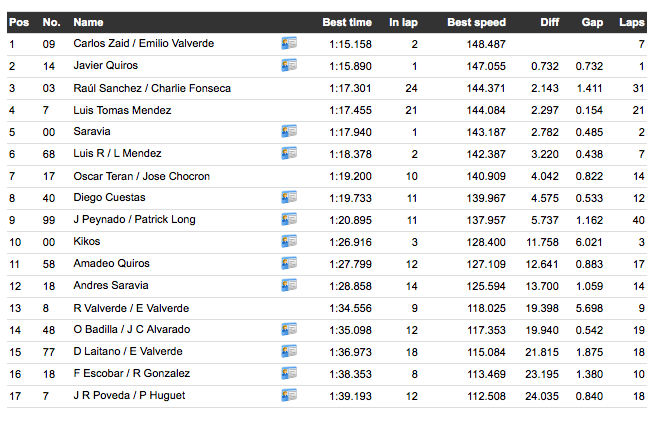The height and width of the screenshot is (423, 659).
Task: Click the Gap column header
Action: click(592, 22)
